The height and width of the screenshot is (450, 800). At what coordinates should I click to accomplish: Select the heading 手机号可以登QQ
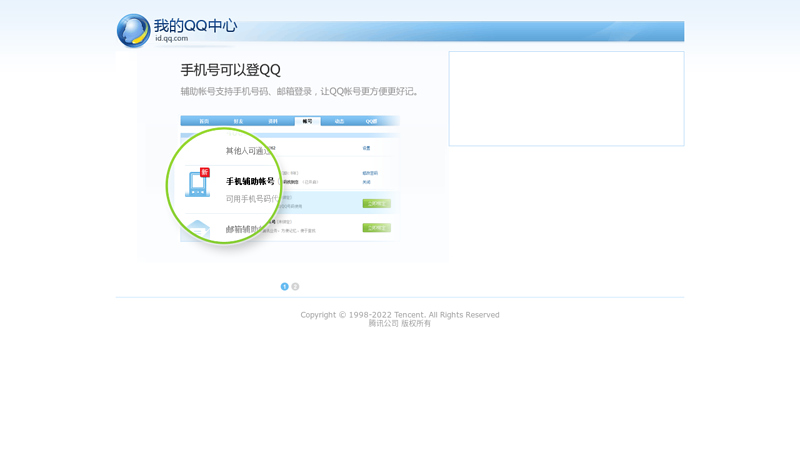click(231, 70)
